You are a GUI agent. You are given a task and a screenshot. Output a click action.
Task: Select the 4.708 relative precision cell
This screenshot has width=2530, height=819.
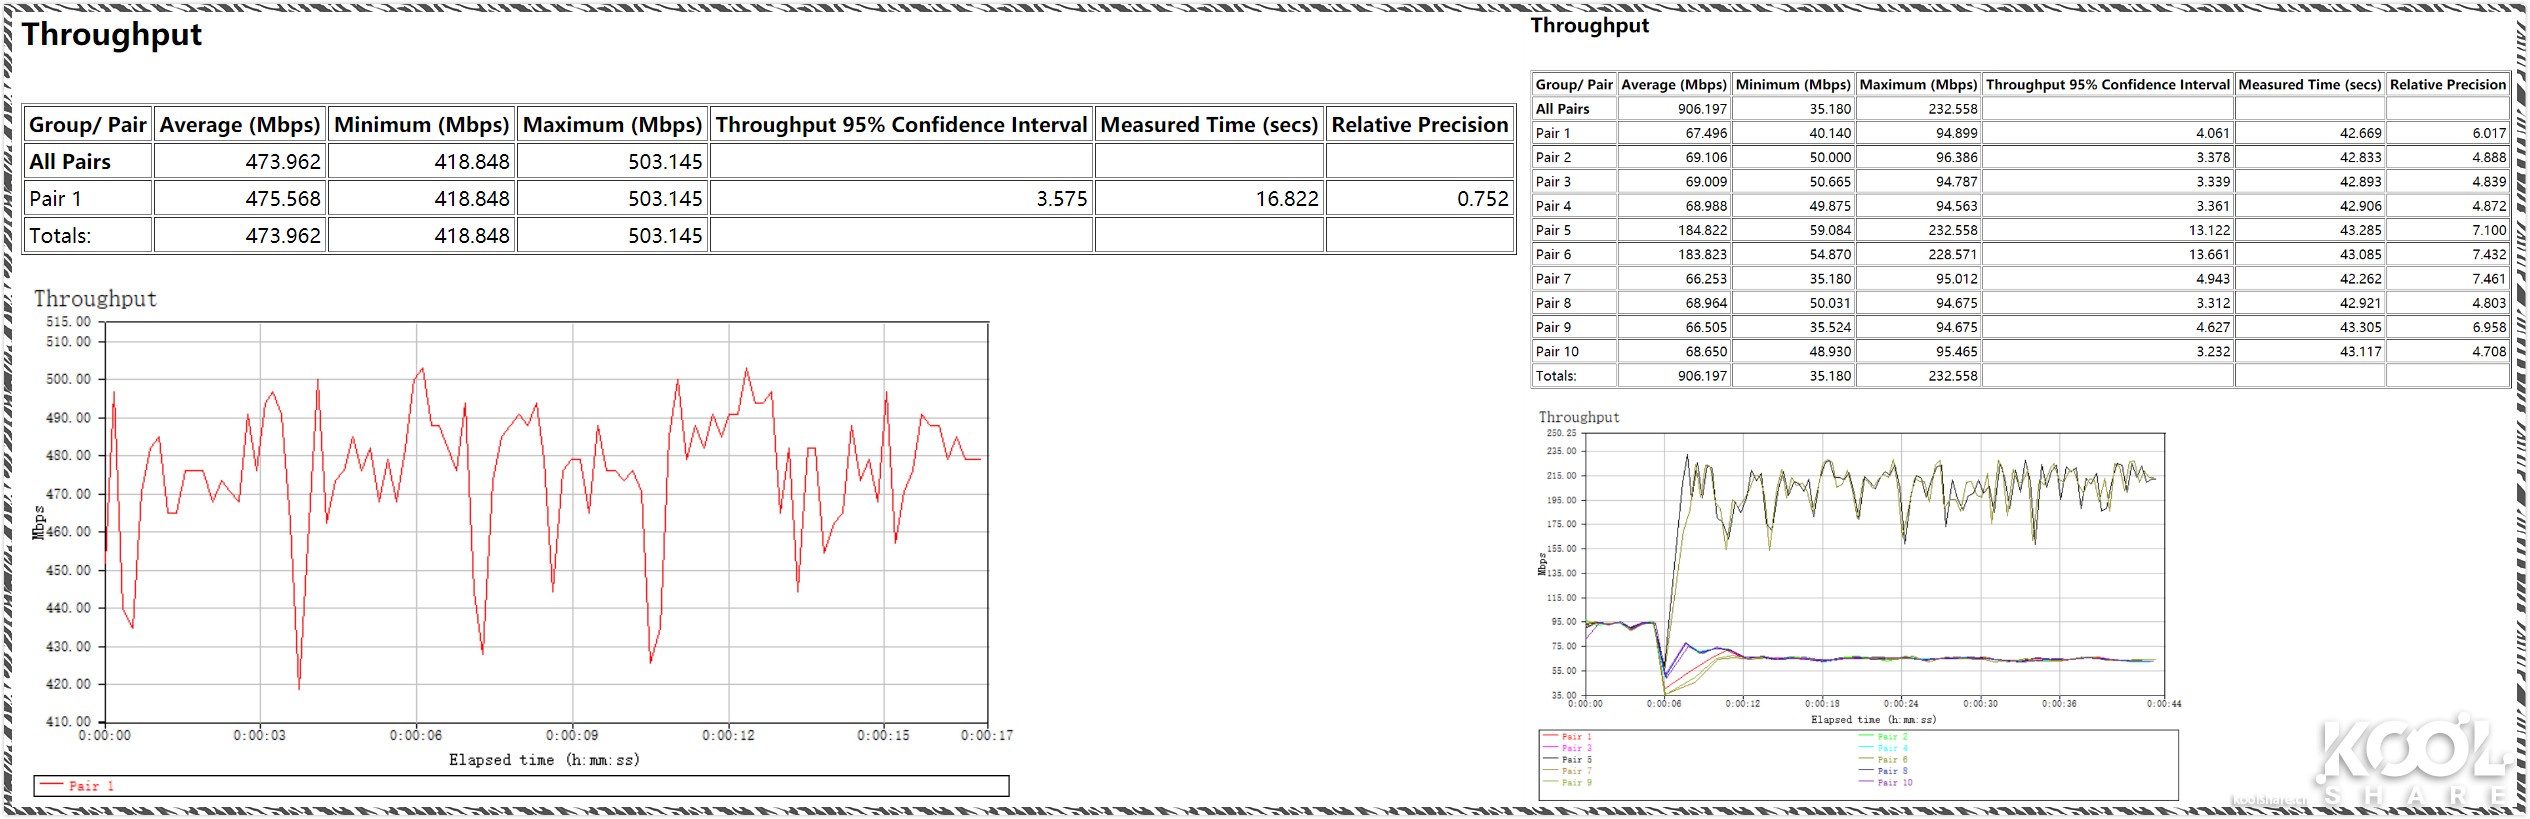point(2448,352)
